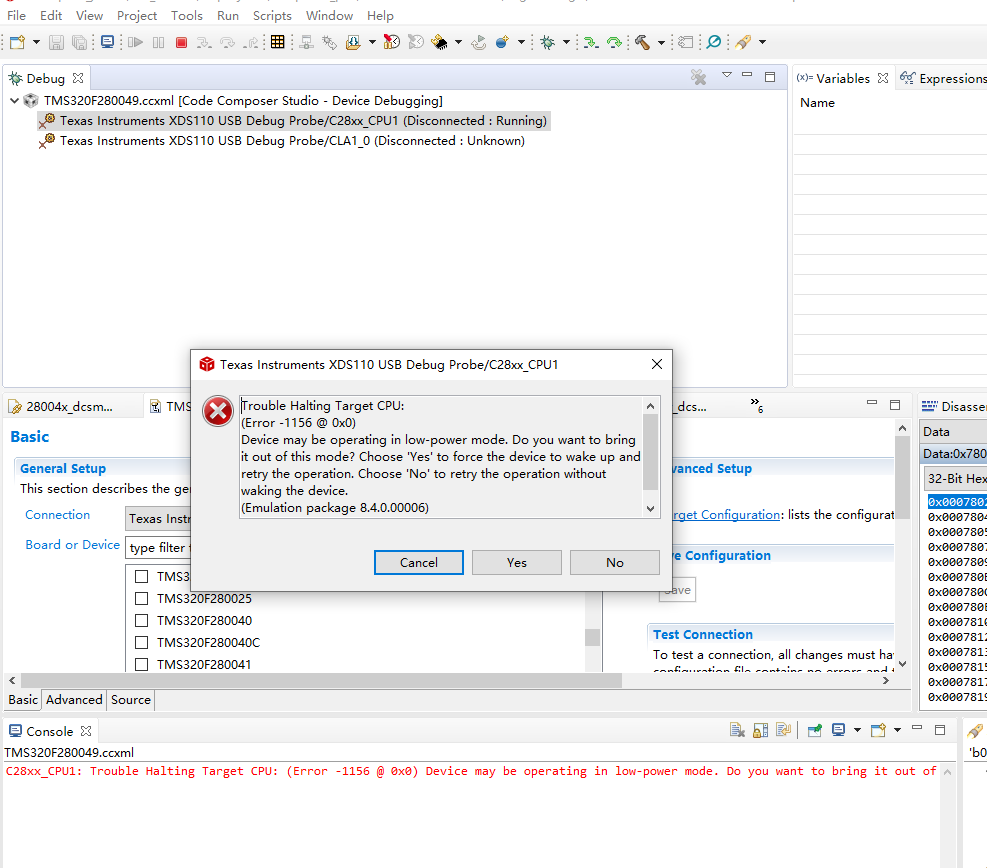Click the Step Over toolbar icon
The image size is (987, 868).
click(x=227, y=42)
